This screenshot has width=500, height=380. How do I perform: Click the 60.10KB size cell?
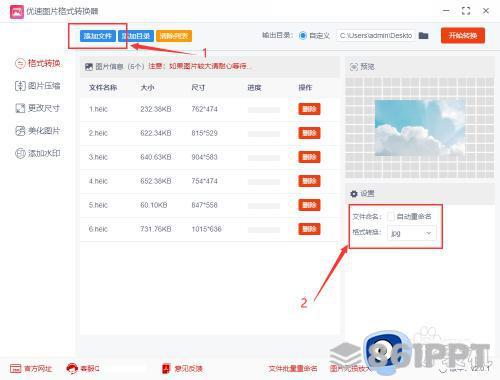[x=154, y=205]
